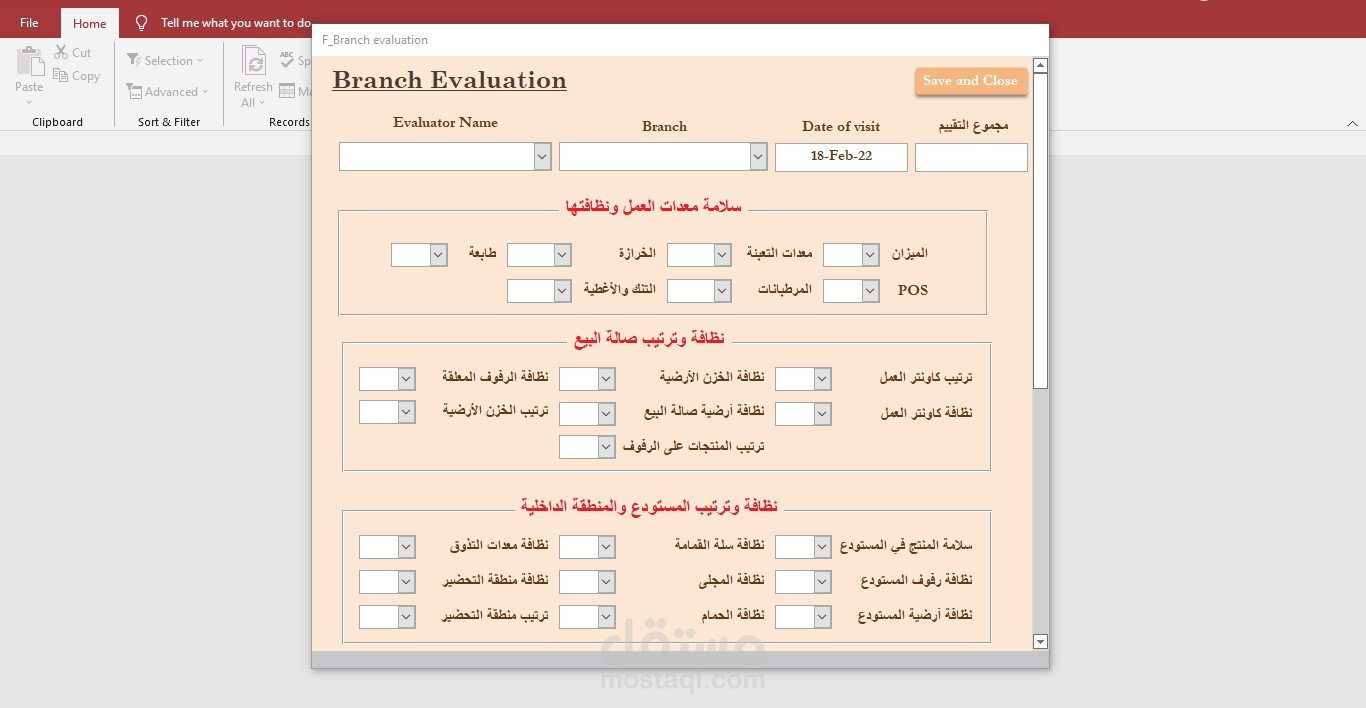Click the form scrollbar up arrow

click(x=1040, y=66)
